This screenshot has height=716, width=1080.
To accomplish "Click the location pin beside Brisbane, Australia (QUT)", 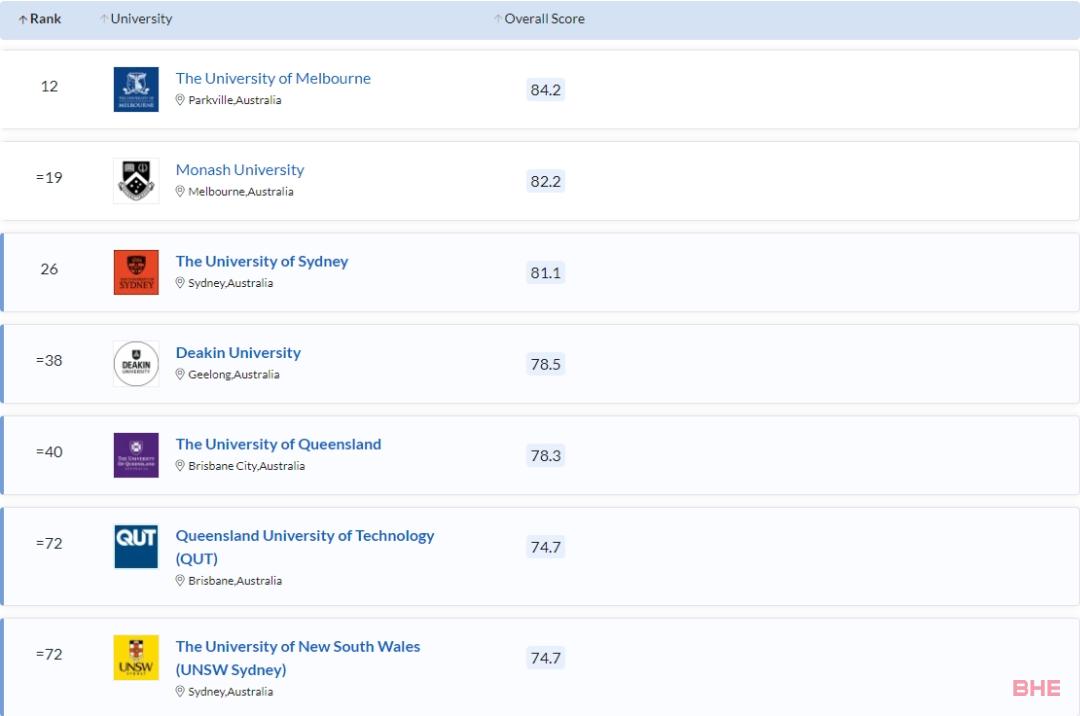I will point(180,581).
